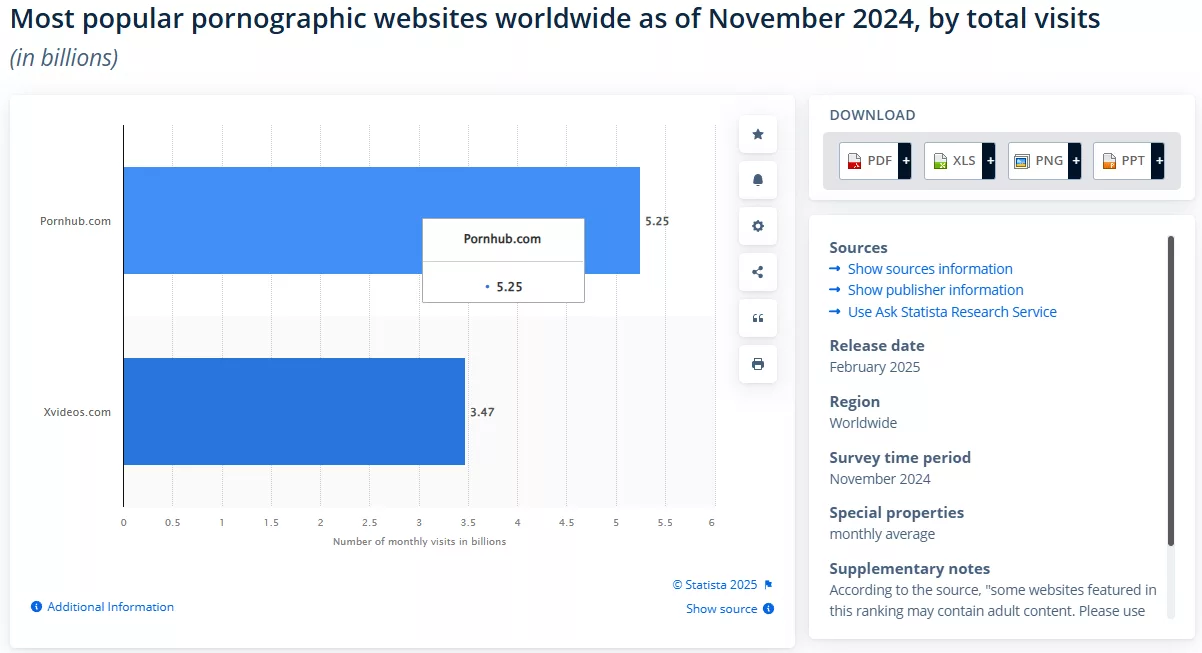The height and width of the screenshot is (653, 1202).
Task: Click the DOWNLOAD heading
Action: (872, 115)
